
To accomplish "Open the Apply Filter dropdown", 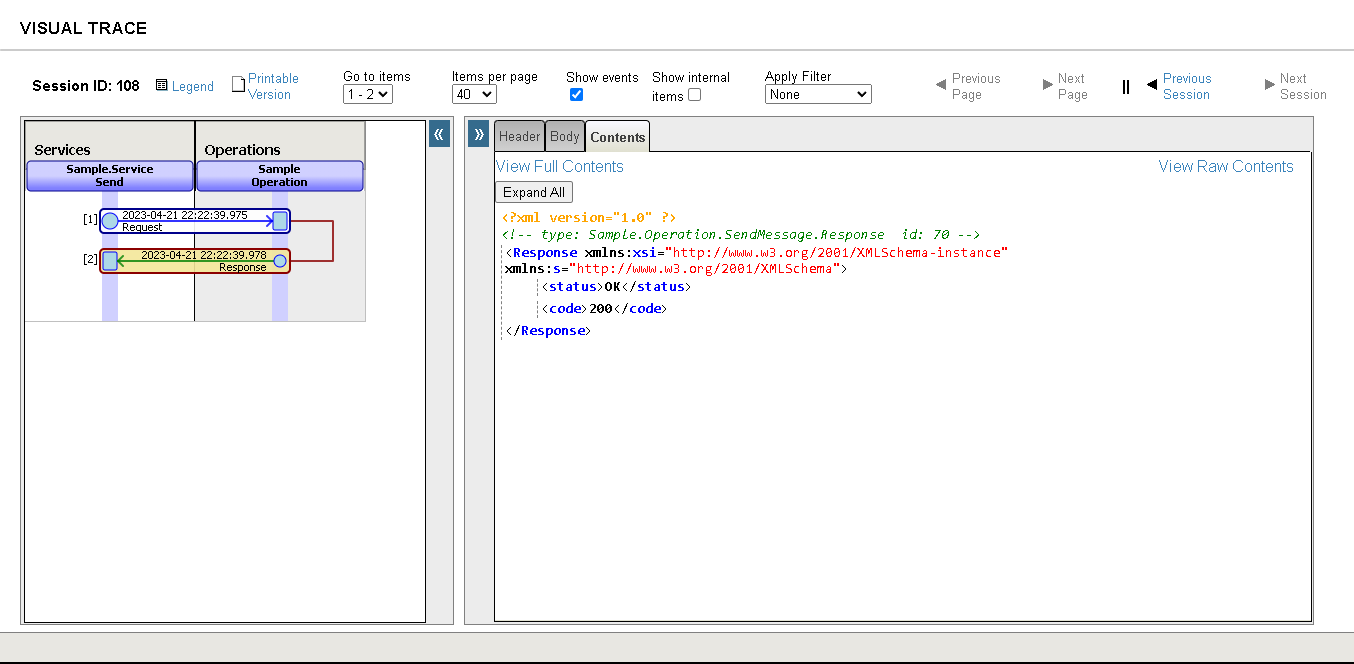I will coord(818,94).
